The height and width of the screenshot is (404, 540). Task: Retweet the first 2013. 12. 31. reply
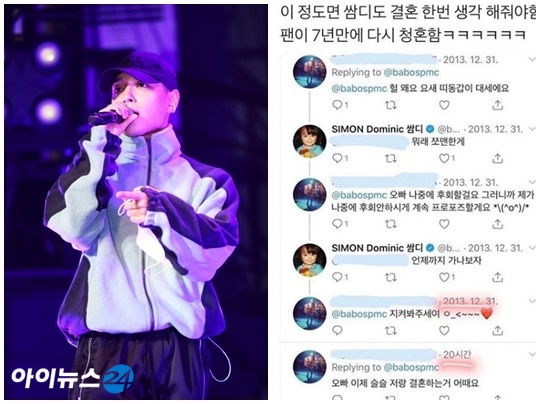click(x=390, y=105)
